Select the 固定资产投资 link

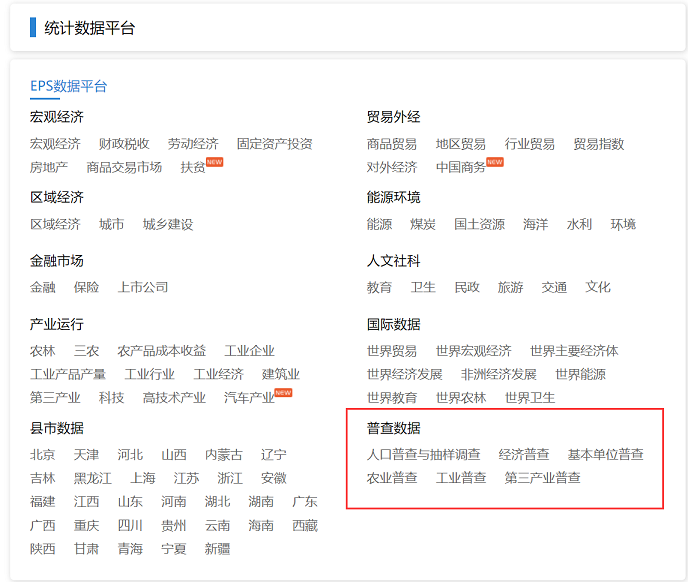(x=274, y=144)
